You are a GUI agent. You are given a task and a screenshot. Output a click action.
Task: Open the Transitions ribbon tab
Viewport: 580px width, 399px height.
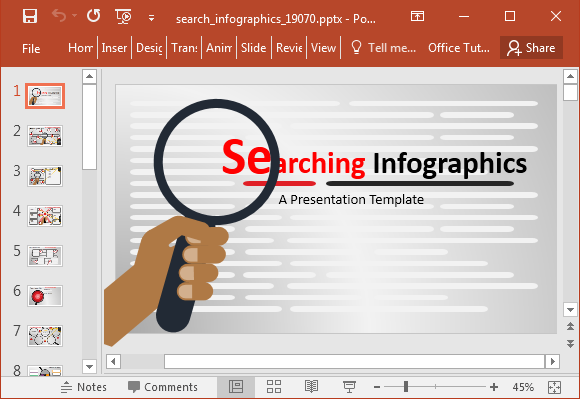(x=184, y=48)
